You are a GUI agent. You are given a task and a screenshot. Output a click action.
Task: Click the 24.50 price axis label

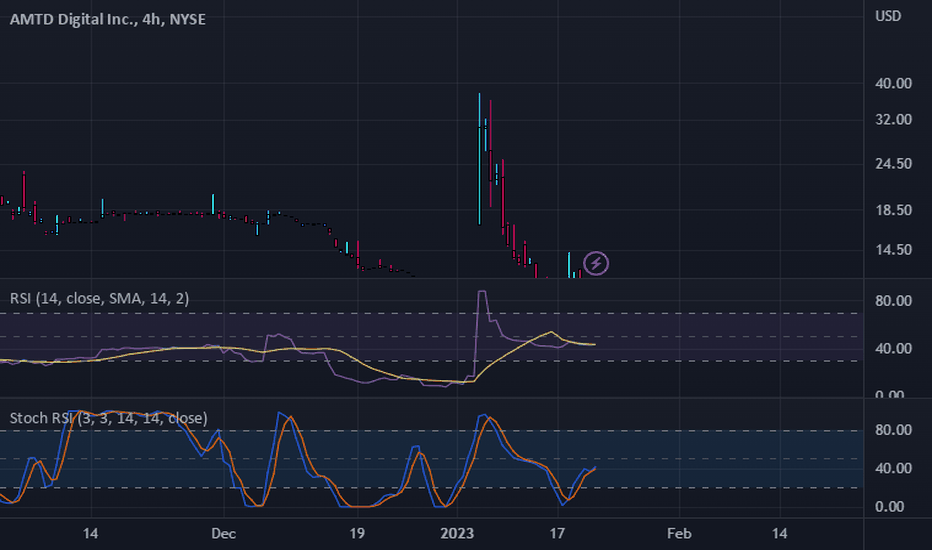point(893,164)
